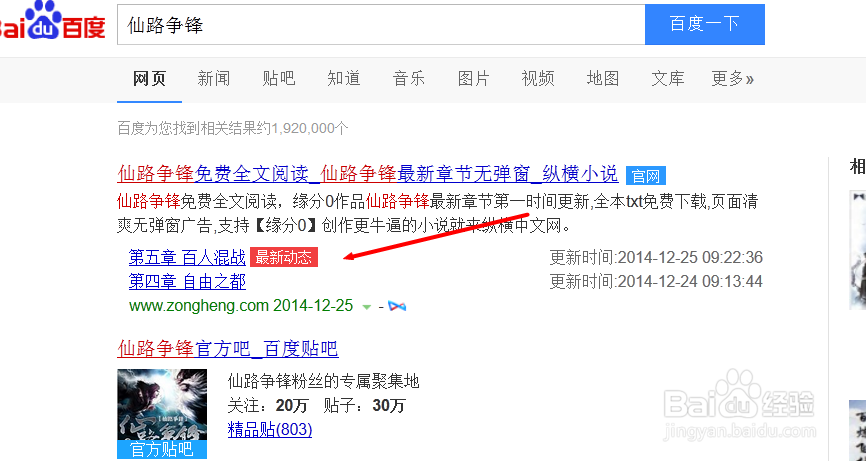Open the 音乐 tab
866x461 pixels.
(409, 78)
